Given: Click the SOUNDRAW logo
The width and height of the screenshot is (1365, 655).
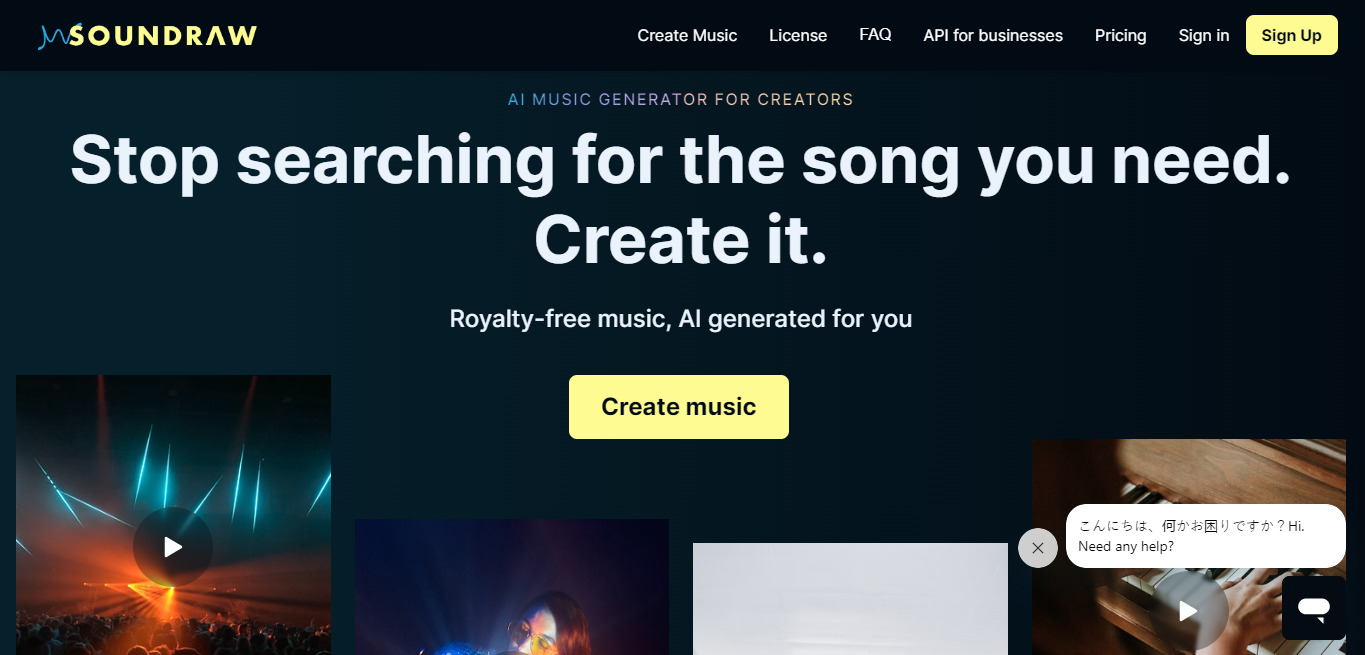Looking at the screenshot, I should point(148,36).
